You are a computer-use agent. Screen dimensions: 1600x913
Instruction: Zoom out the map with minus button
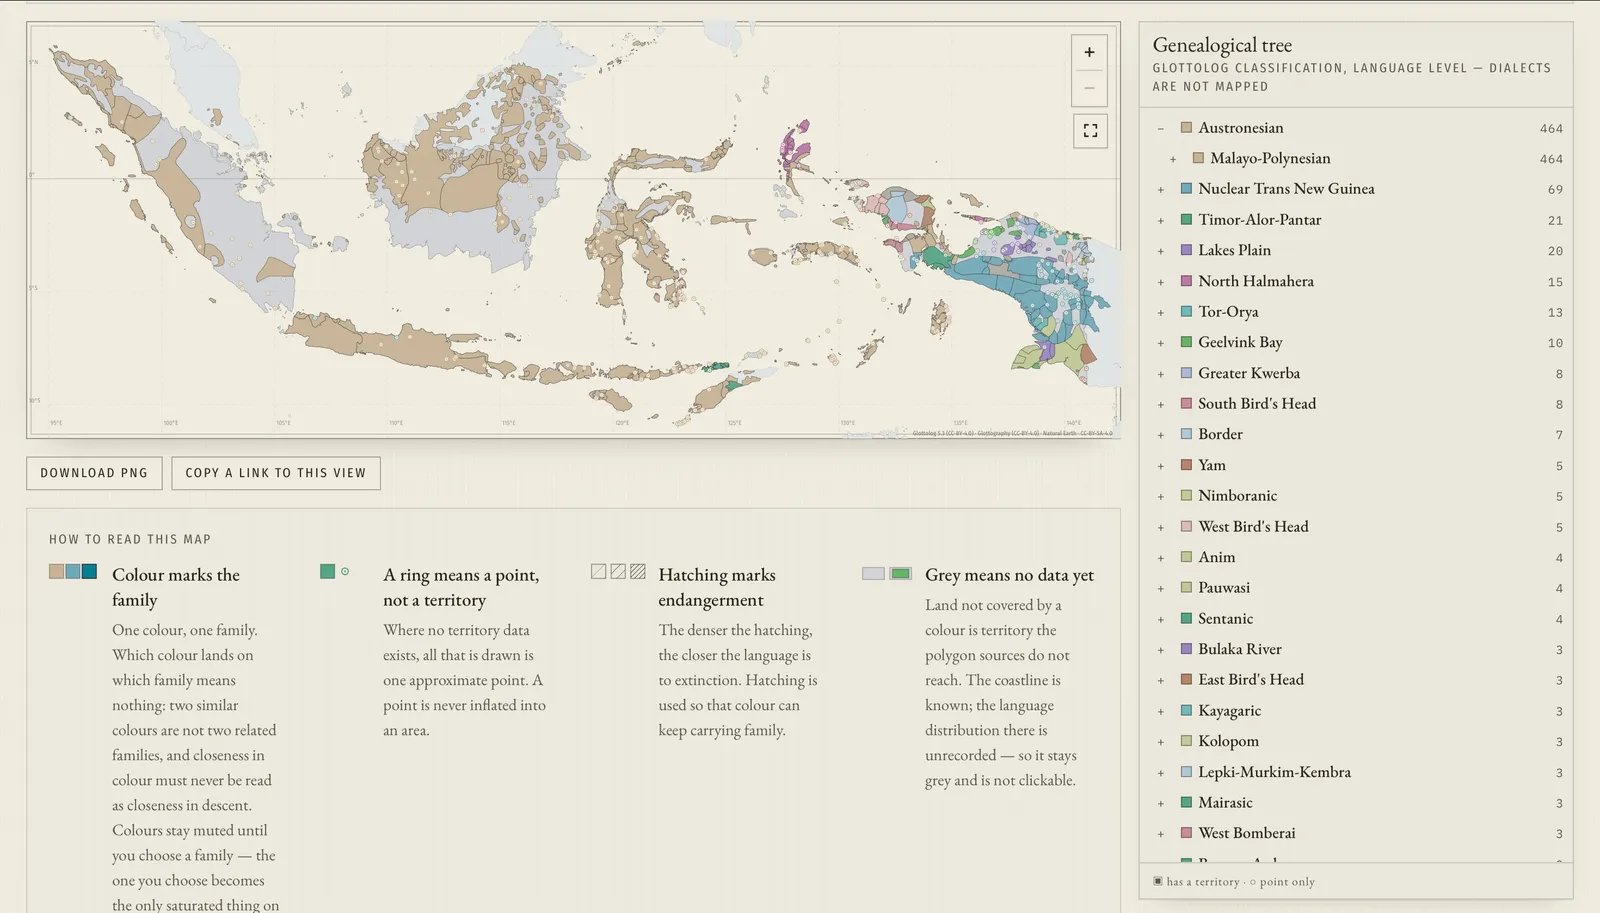1089,88
